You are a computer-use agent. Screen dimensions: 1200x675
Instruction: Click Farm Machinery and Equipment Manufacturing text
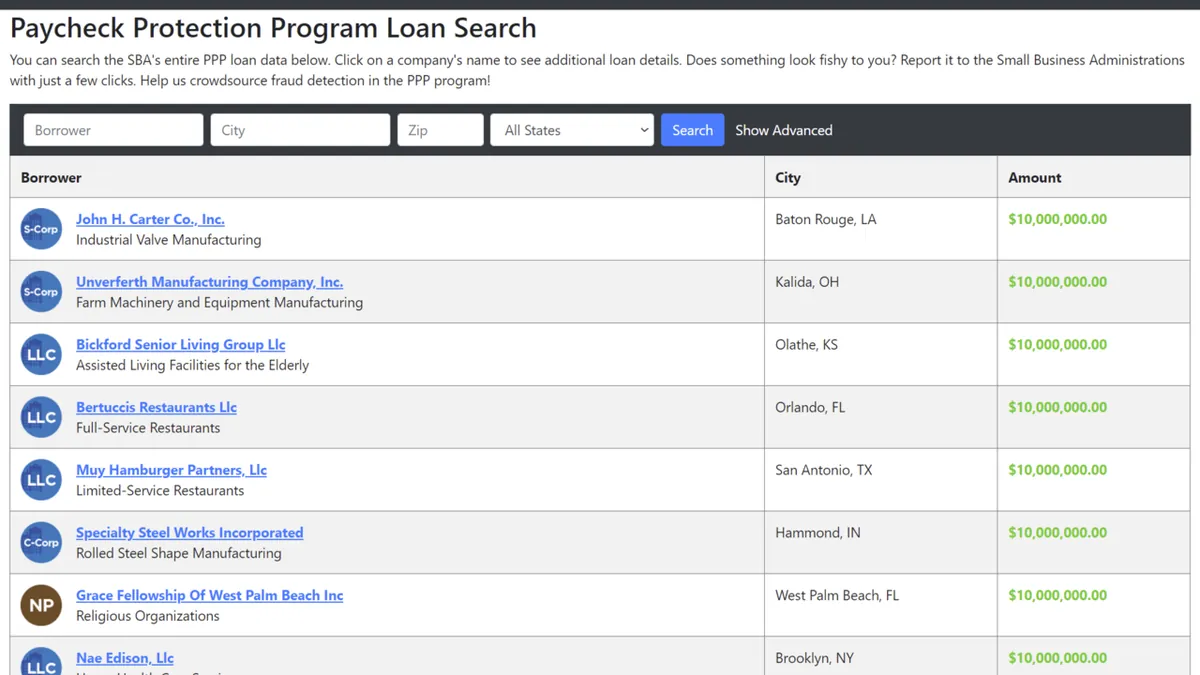(x=219, y=302)
